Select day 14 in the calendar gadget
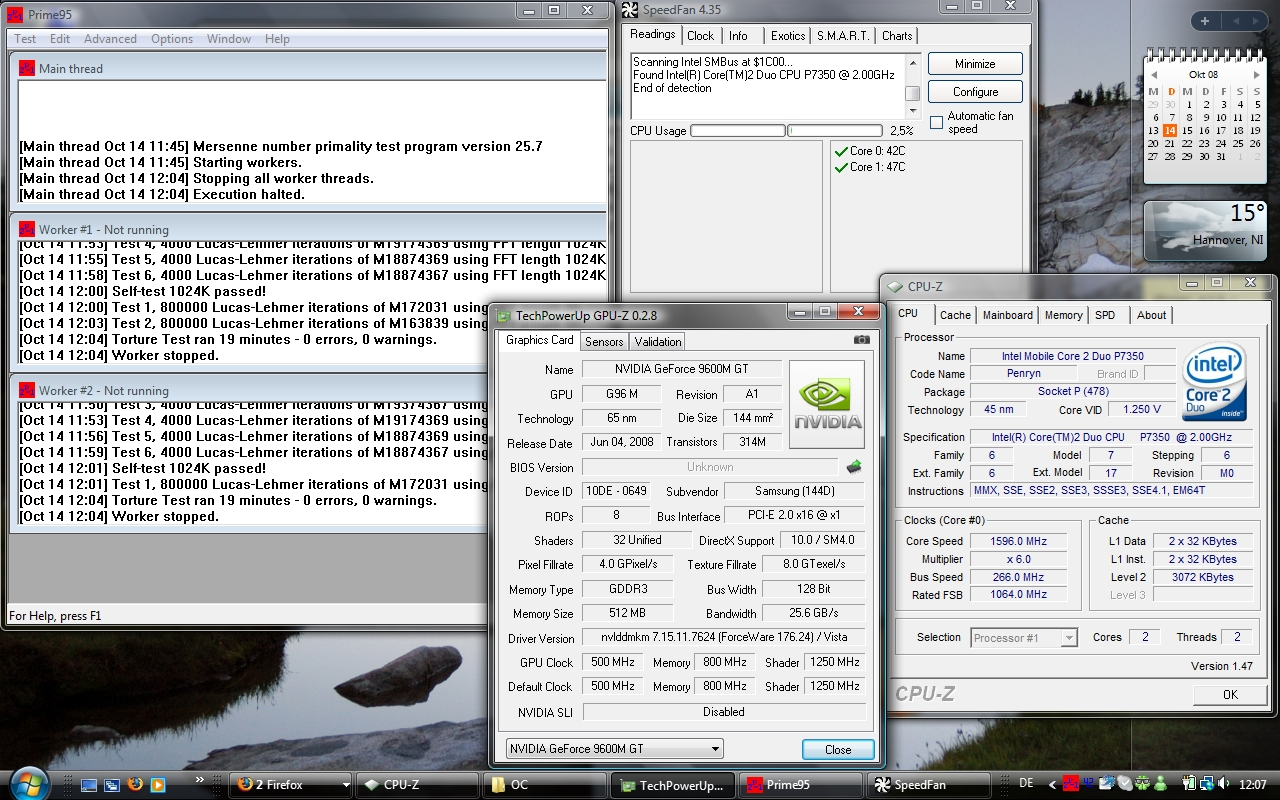This screenshot has width=1280, height=800. (1170, 130)
